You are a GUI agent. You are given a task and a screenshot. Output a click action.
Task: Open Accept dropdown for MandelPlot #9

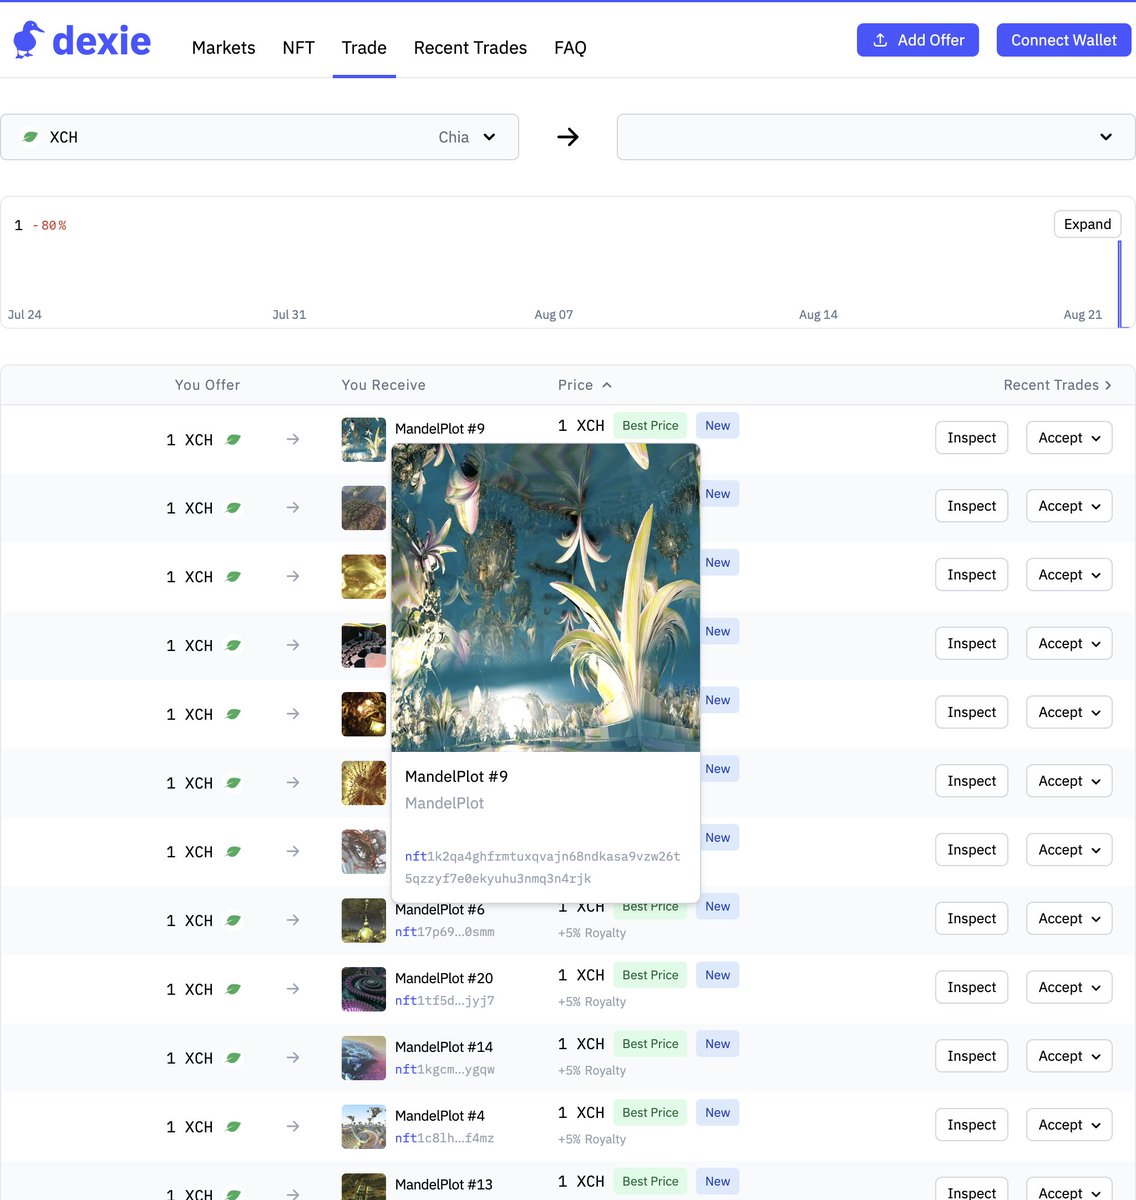click(x=1069, y=438)
